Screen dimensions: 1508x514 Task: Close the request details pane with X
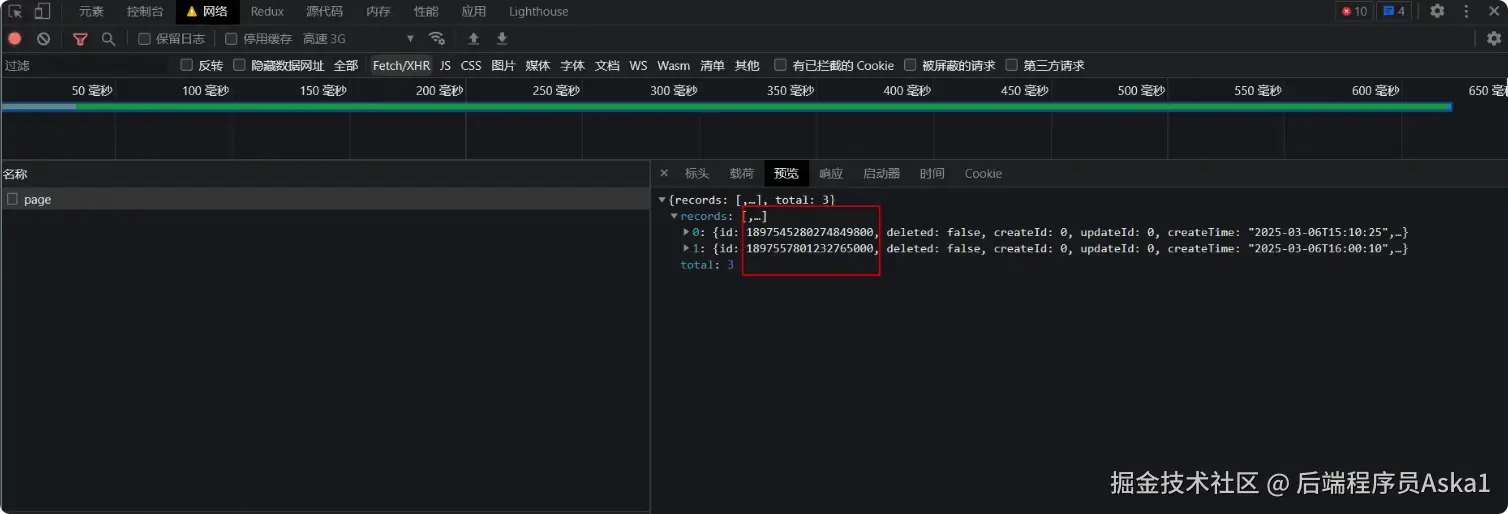pos(664,173)
